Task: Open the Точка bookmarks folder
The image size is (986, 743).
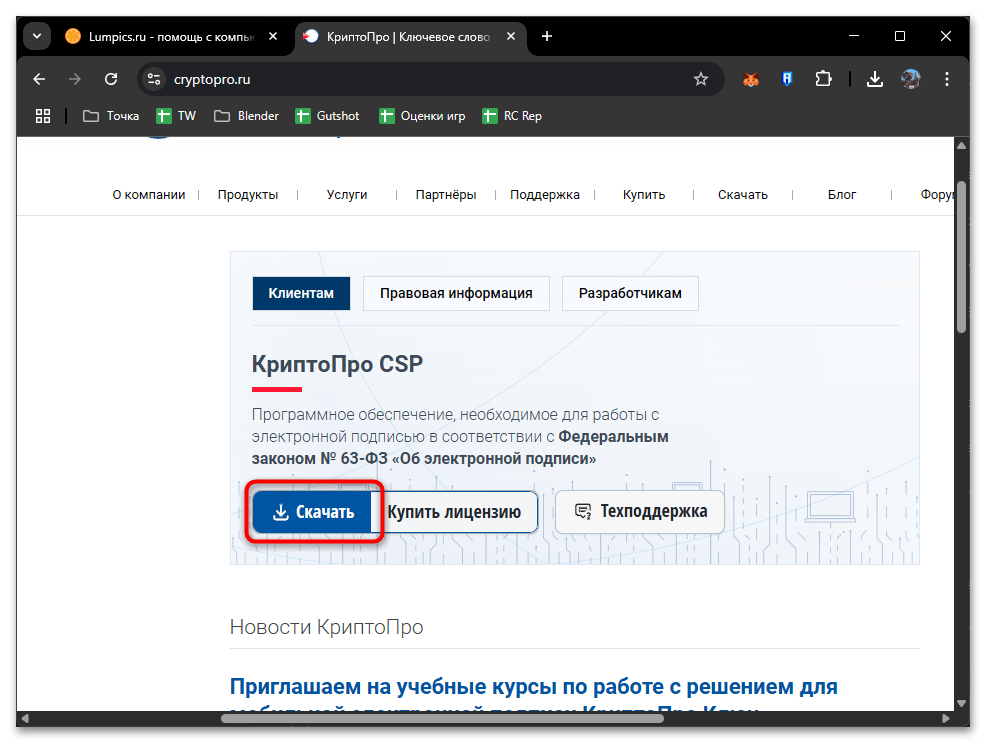Action: pos(111,116)
